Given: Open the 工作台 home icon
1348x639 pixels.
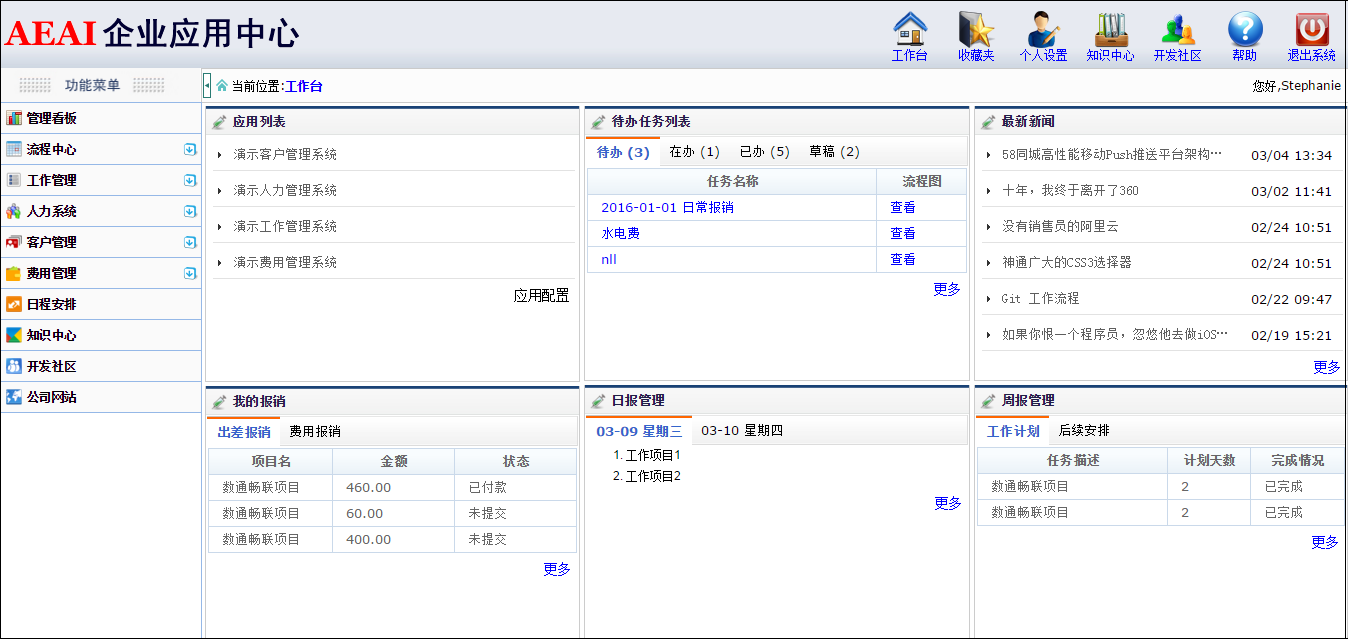Looking at the screenshot, I should (x=909, y=30).
